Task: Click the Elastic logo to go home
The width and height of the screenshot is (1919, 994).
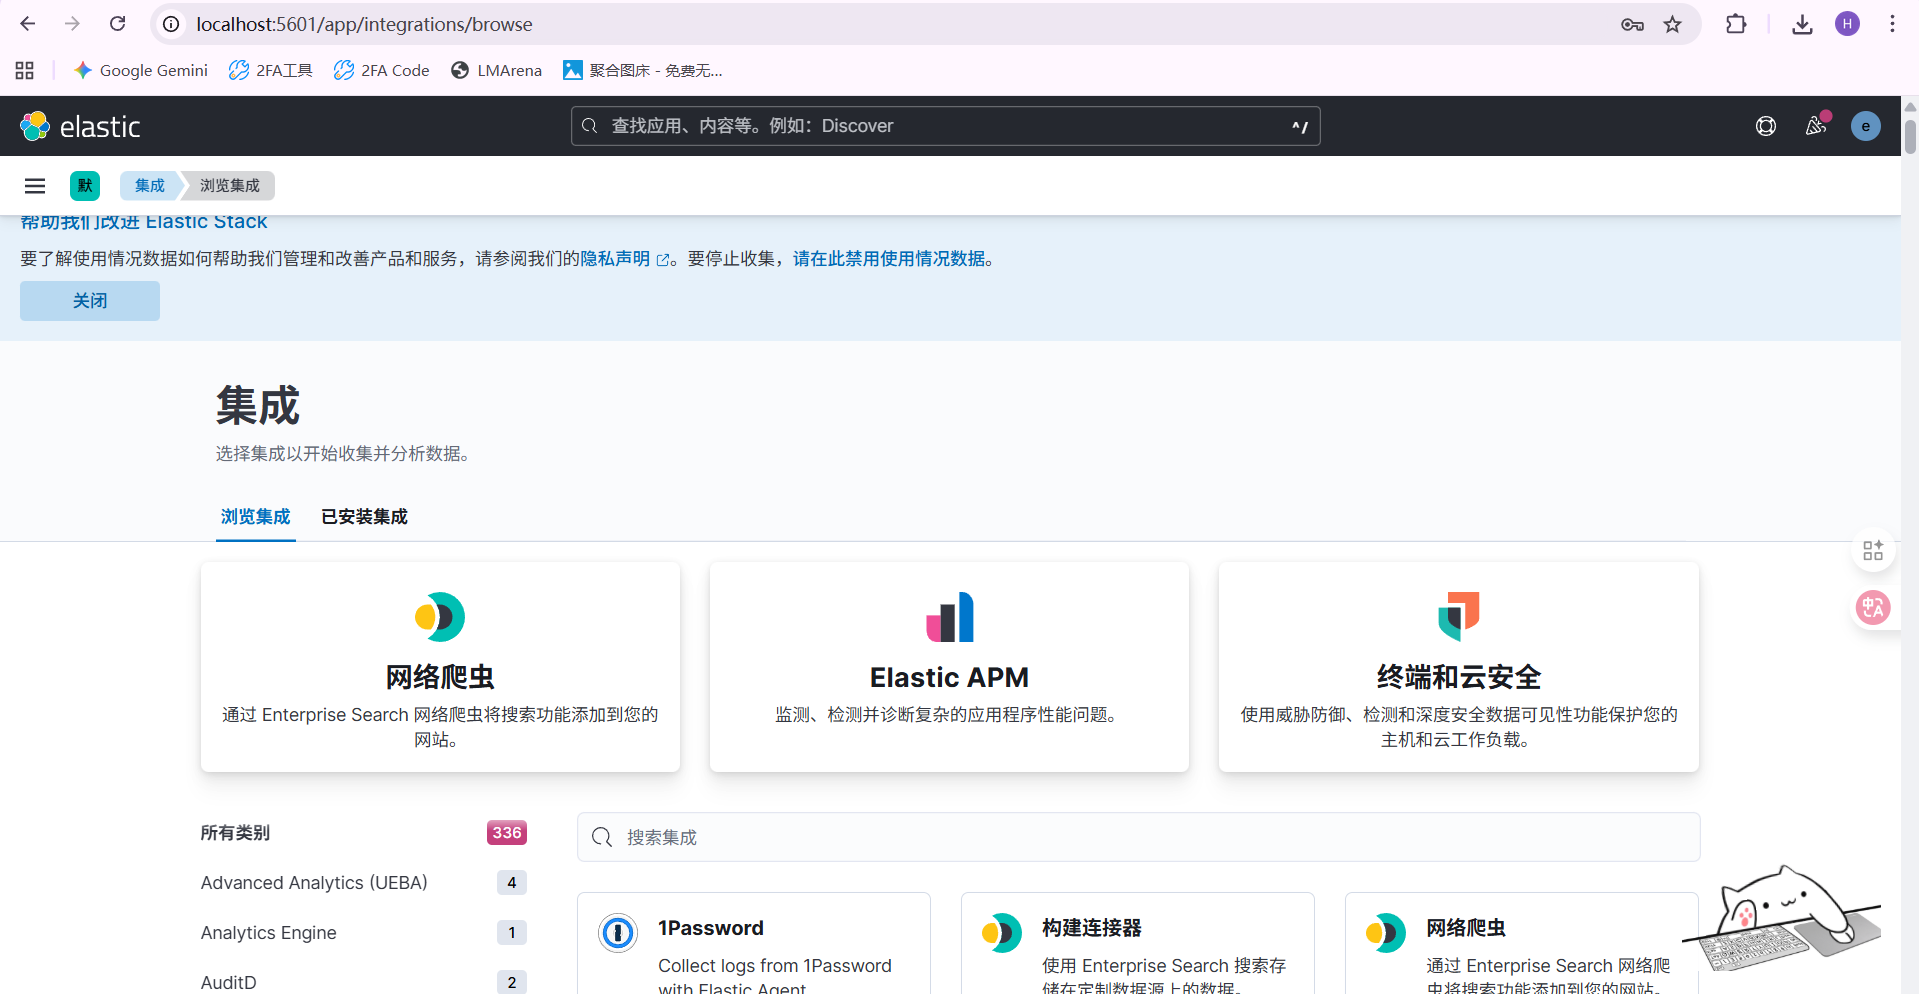Action: pos(80,126)
